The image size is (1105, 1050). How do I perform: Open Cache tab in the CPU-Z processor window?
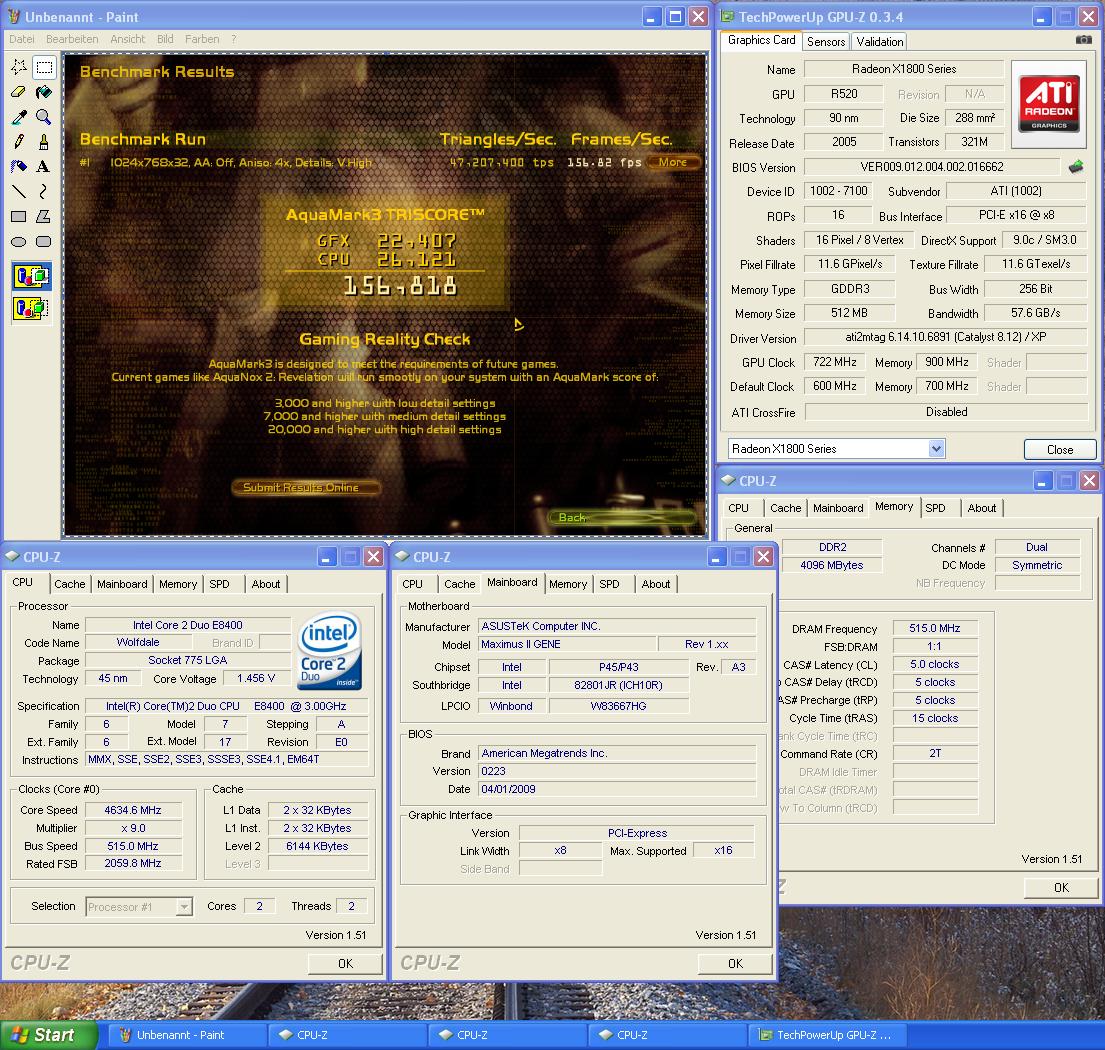(x=70, y=584)
